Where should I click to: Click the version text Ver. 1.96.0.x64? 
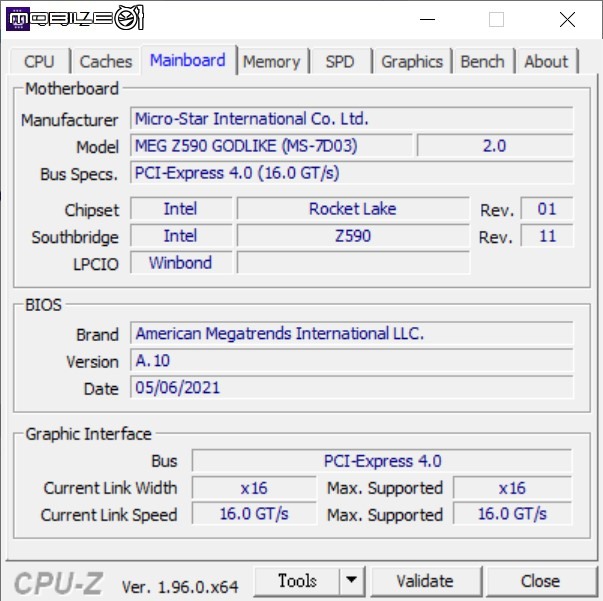click(x=180, y=587)
